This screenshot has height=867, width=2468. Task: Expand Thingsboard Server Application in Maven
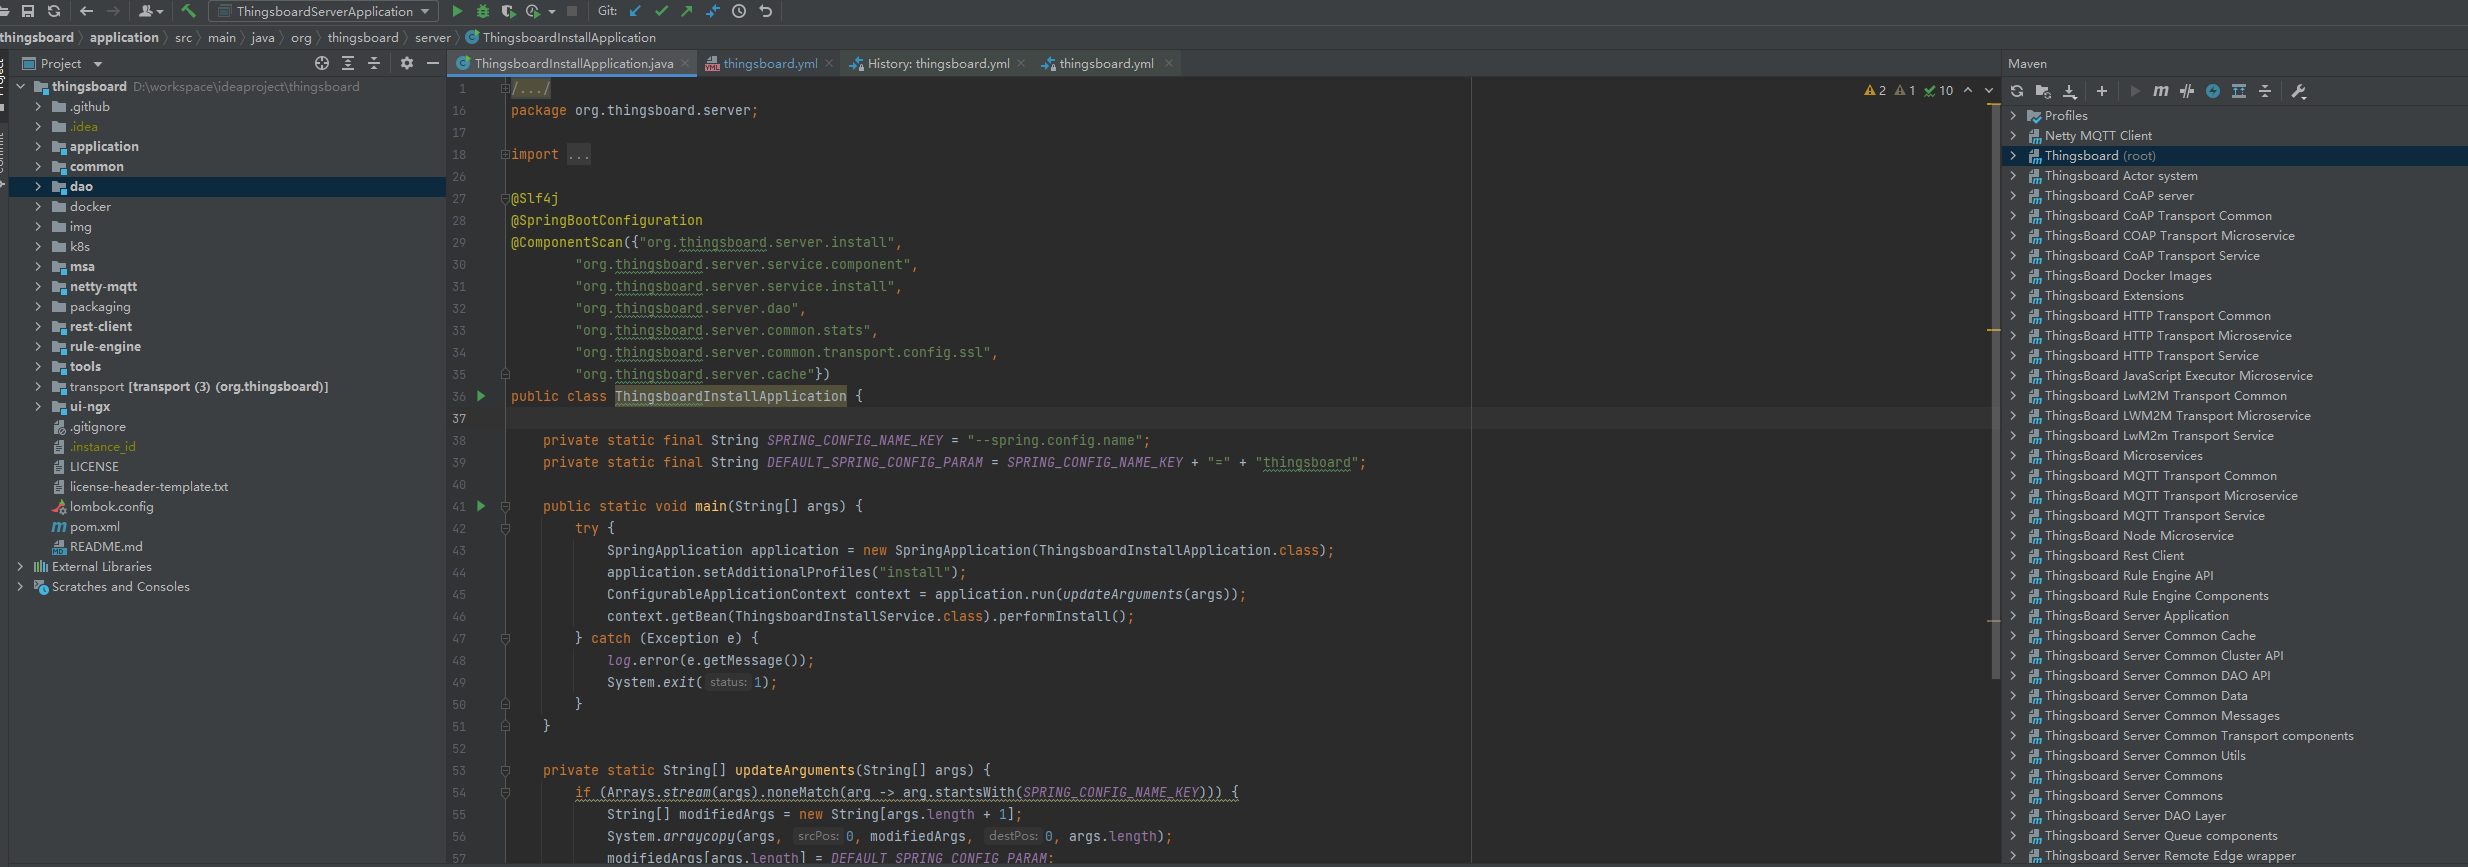(2013, 615)
